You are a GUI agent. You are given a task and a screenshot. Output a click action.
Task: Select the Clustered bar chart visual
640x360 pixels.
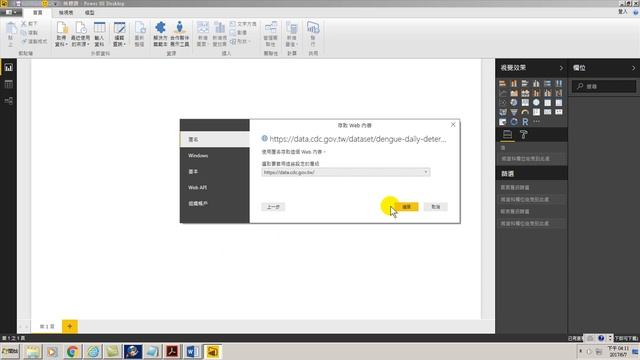click(x=525, y=84)
